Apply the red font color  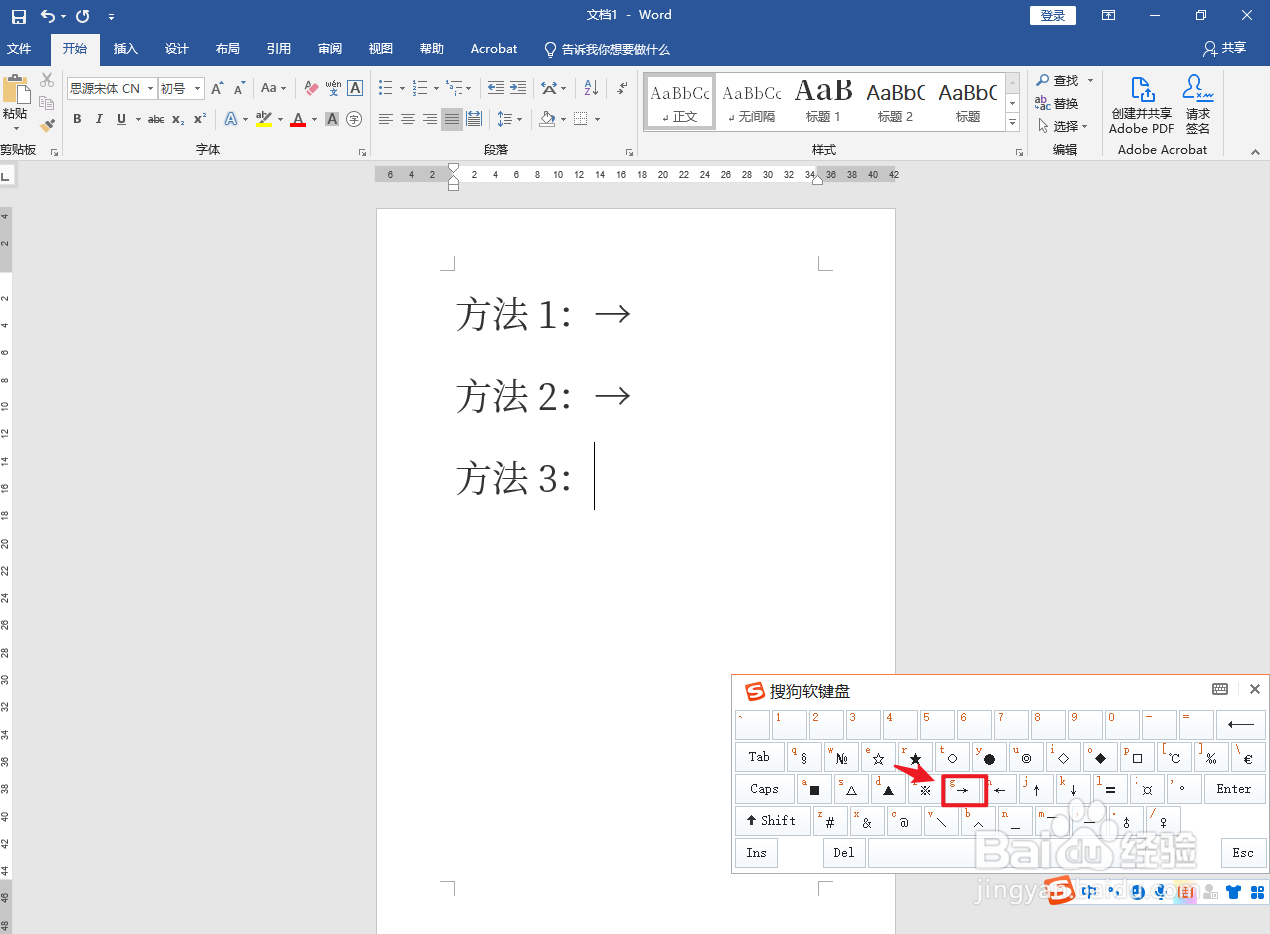(x=298, y=119)
